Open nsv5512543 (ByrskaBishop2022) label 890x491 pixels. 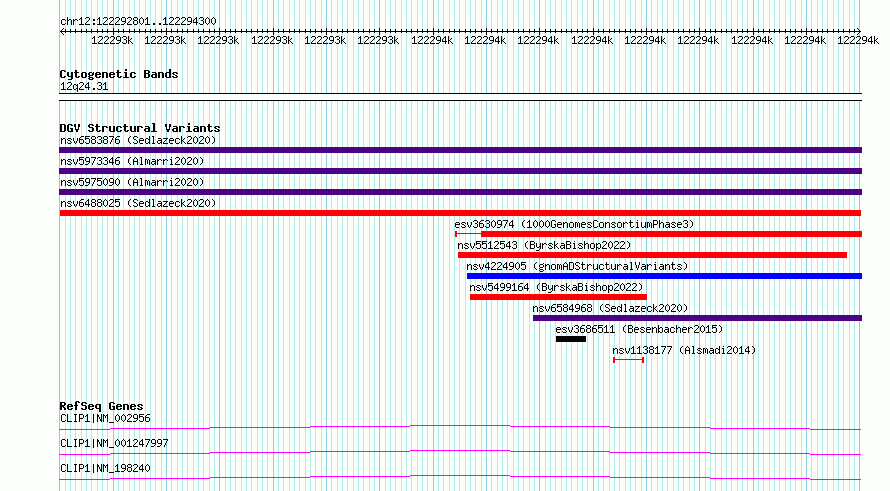click(x=544, y=245)
